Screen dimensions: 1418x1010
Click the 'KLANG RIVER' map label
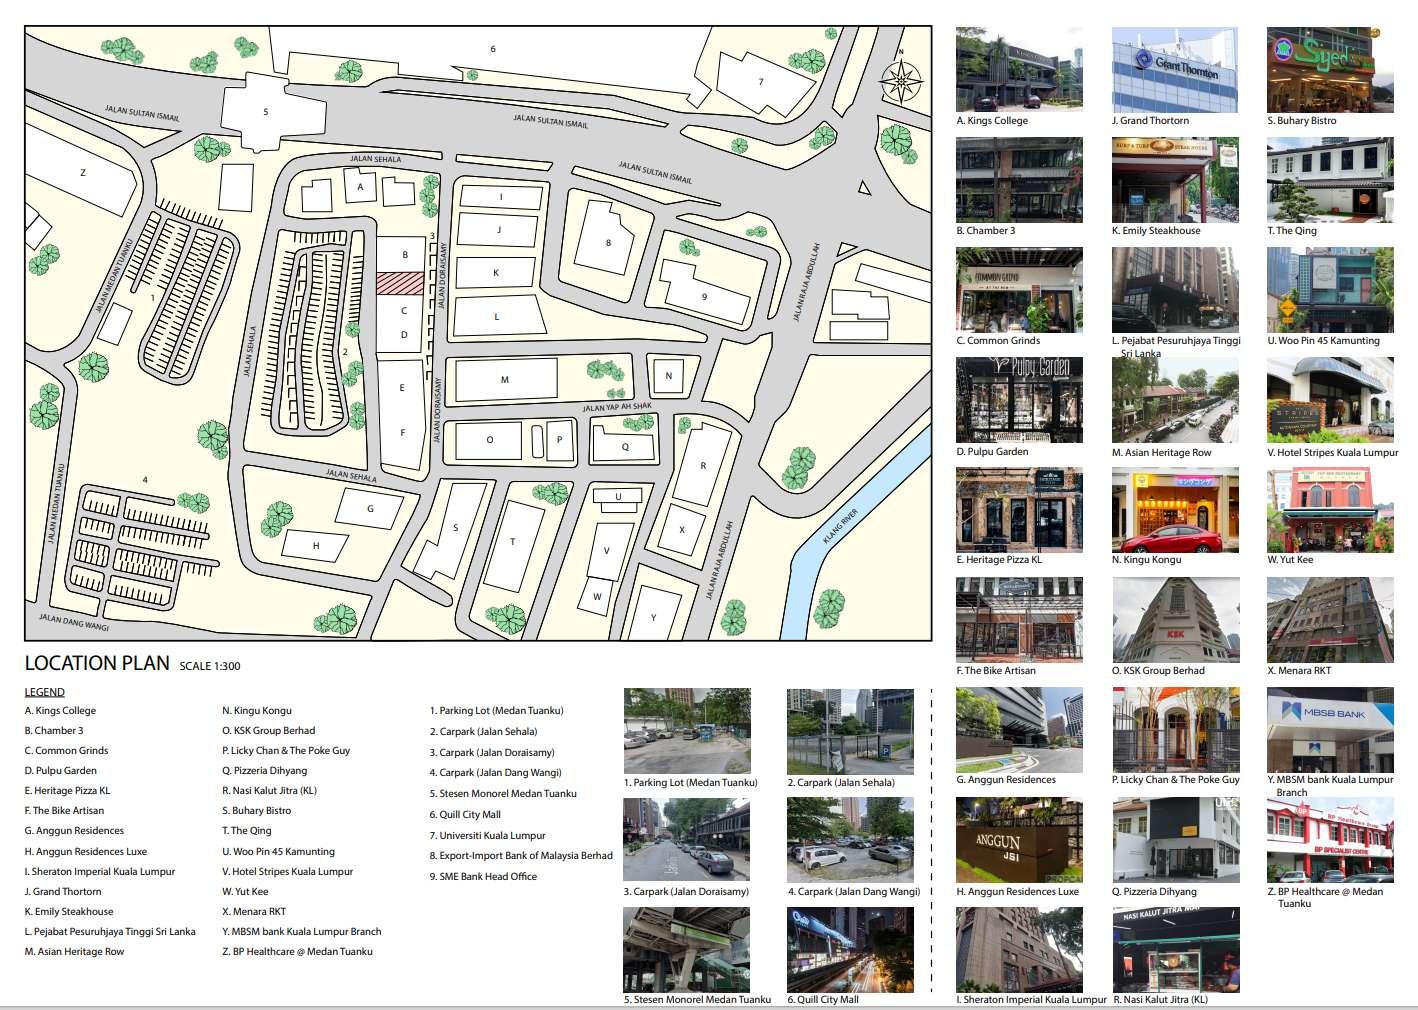pyautogui.click(x=841, y=526)
